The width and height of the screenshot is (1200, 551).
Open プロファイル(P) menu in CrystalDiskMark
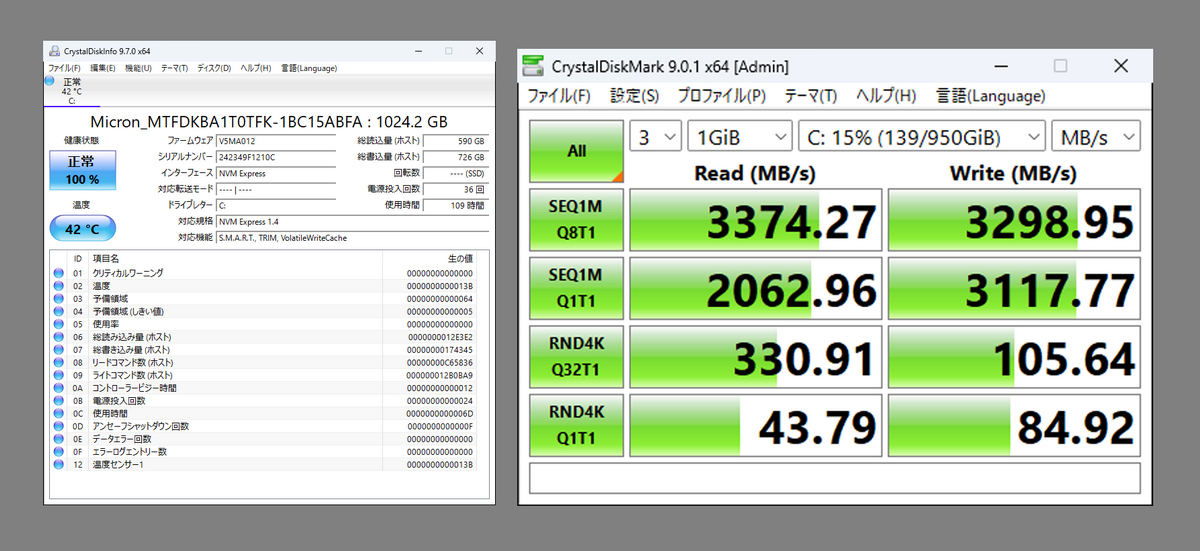tap(721, 96)
